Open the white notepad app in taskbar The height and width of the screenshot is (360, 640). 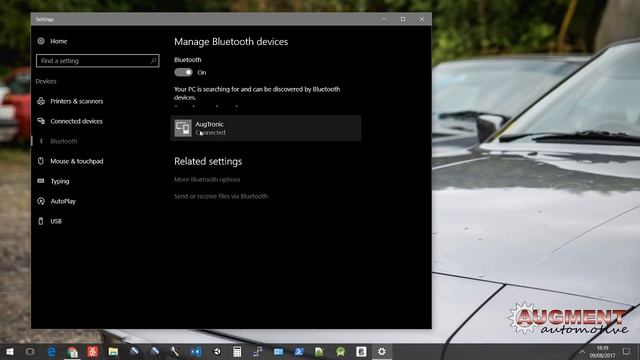361,351
